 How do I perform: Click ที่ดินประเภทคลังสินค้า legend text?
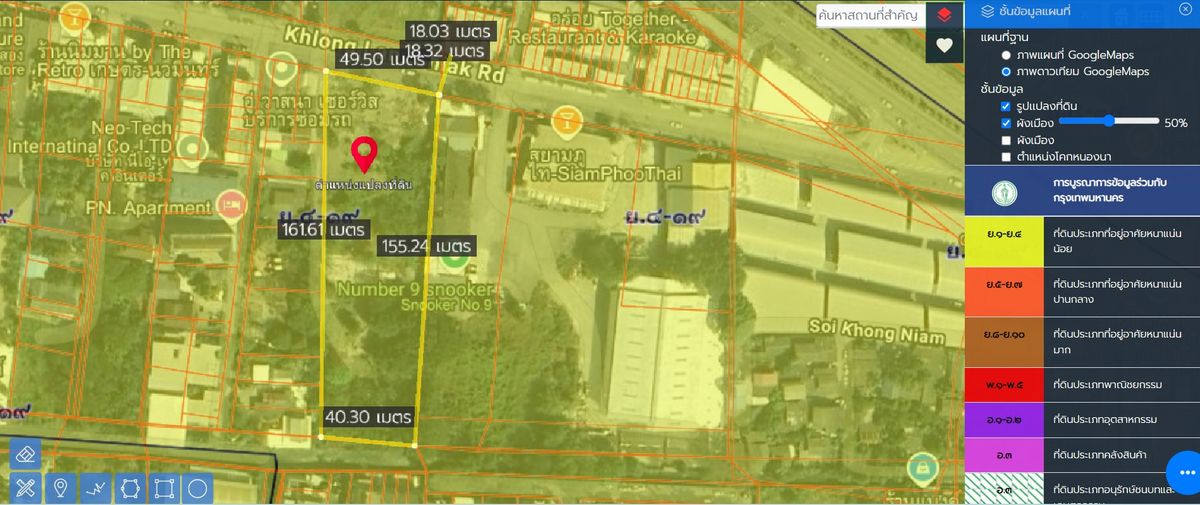click(x=1100, y=454)
